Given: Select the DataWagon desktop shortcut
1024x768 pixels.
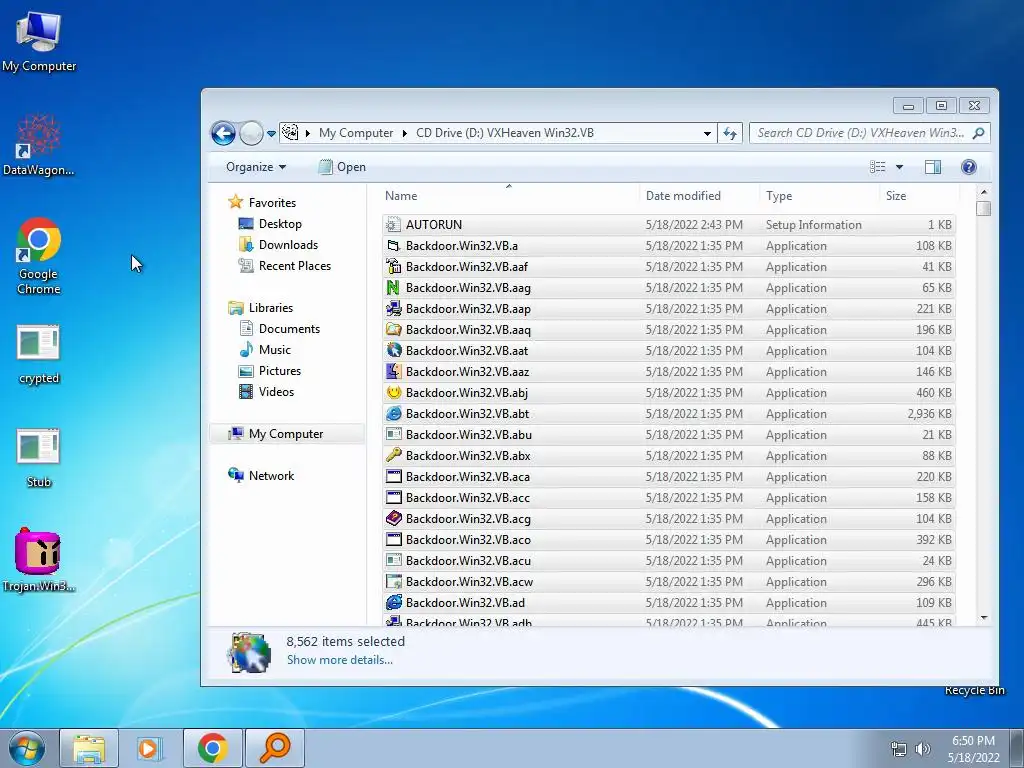Looking at the screenshot, I should [39, 146].
